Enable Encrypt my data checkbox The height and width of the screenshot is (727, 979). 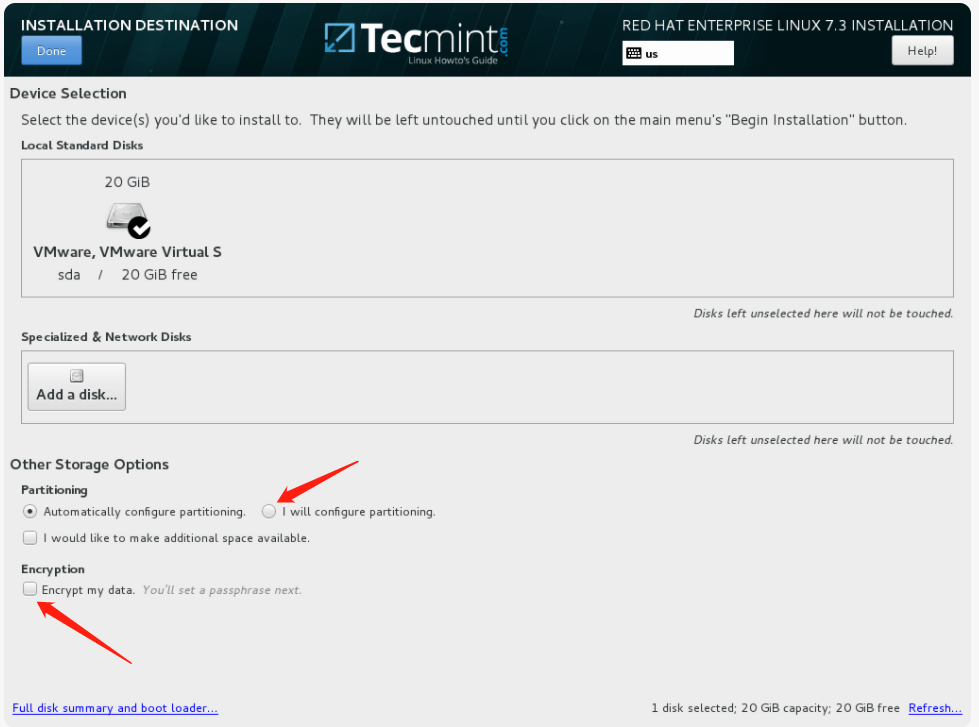click(30, 589)
